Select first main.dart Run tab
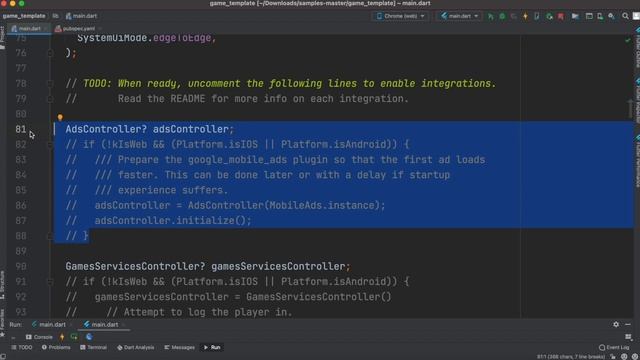640x360 pixels. (49, 325)
